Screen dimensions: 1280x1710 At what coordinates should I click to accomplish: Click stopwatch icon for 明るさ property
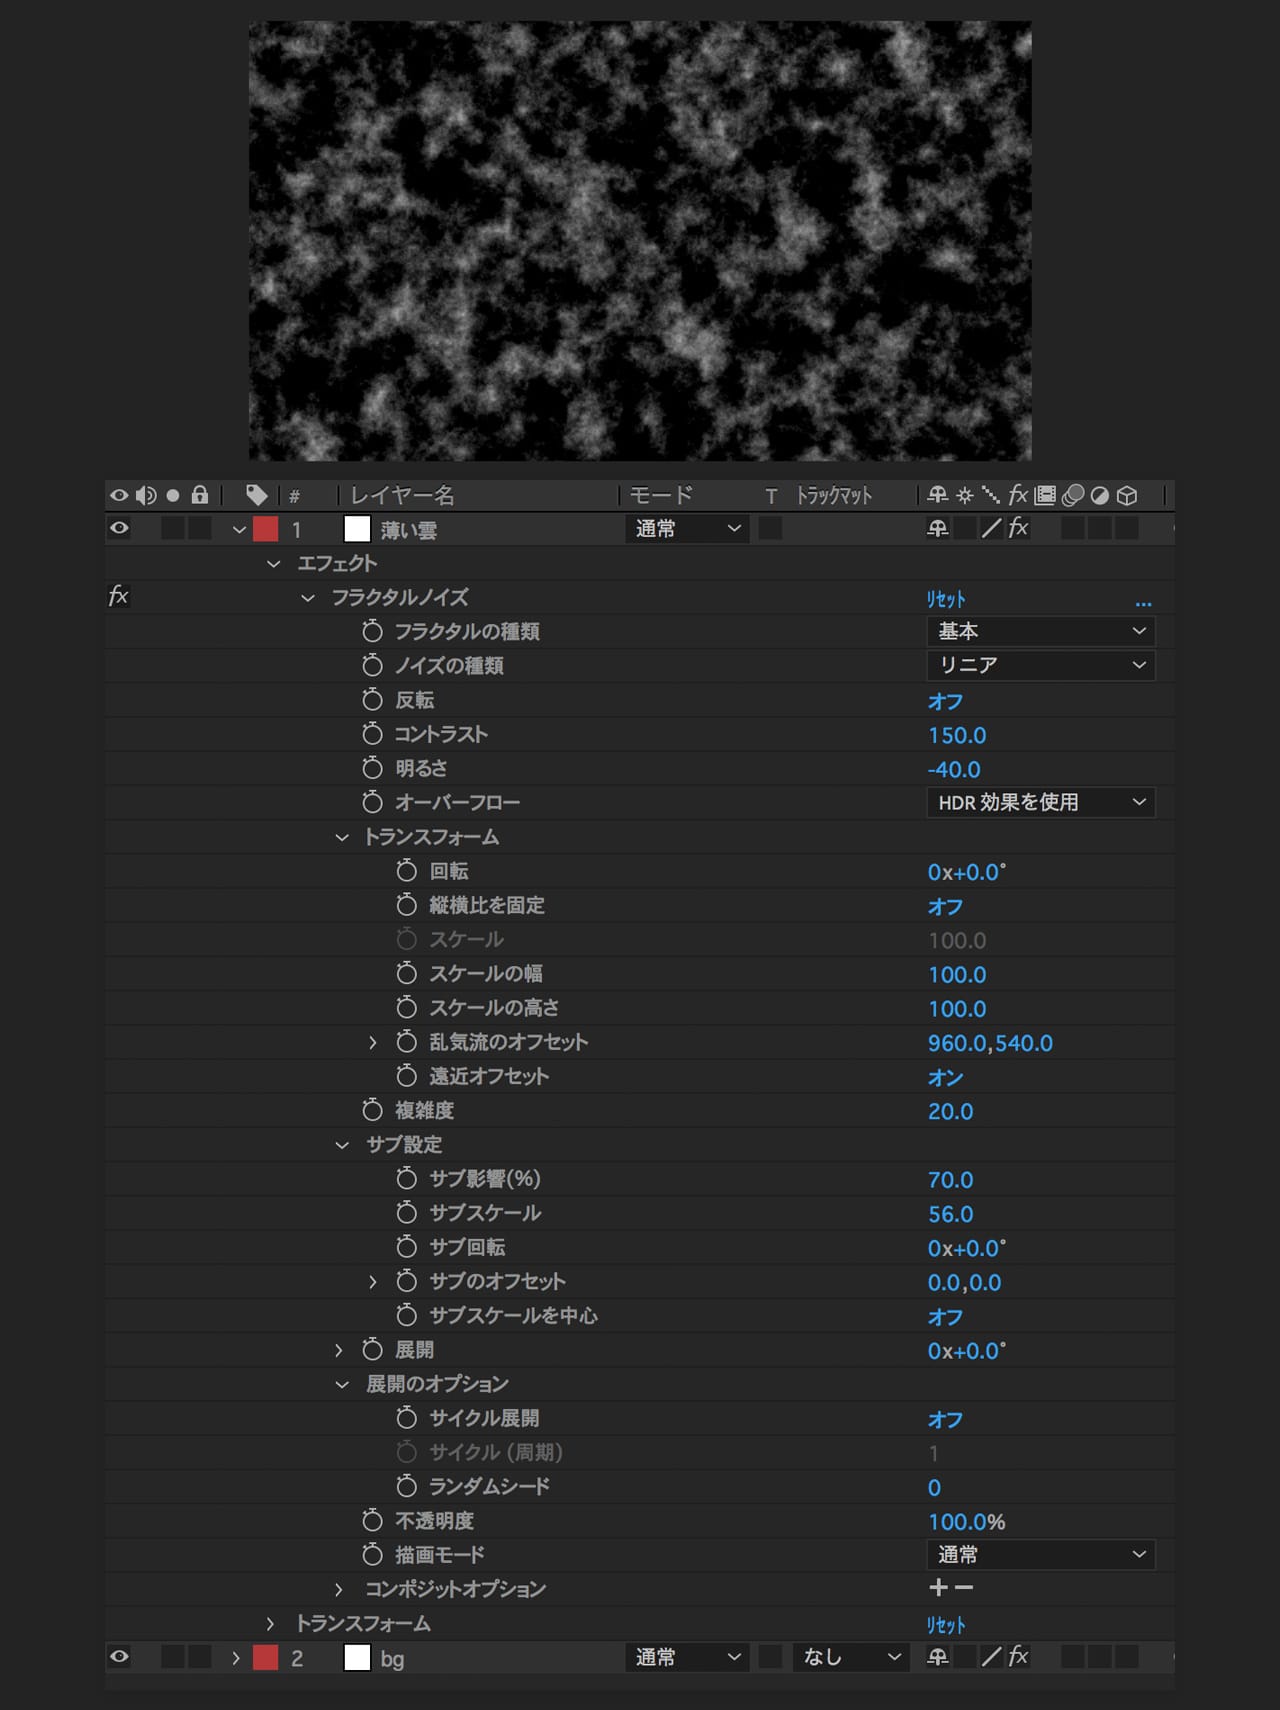tap(372, 768)
